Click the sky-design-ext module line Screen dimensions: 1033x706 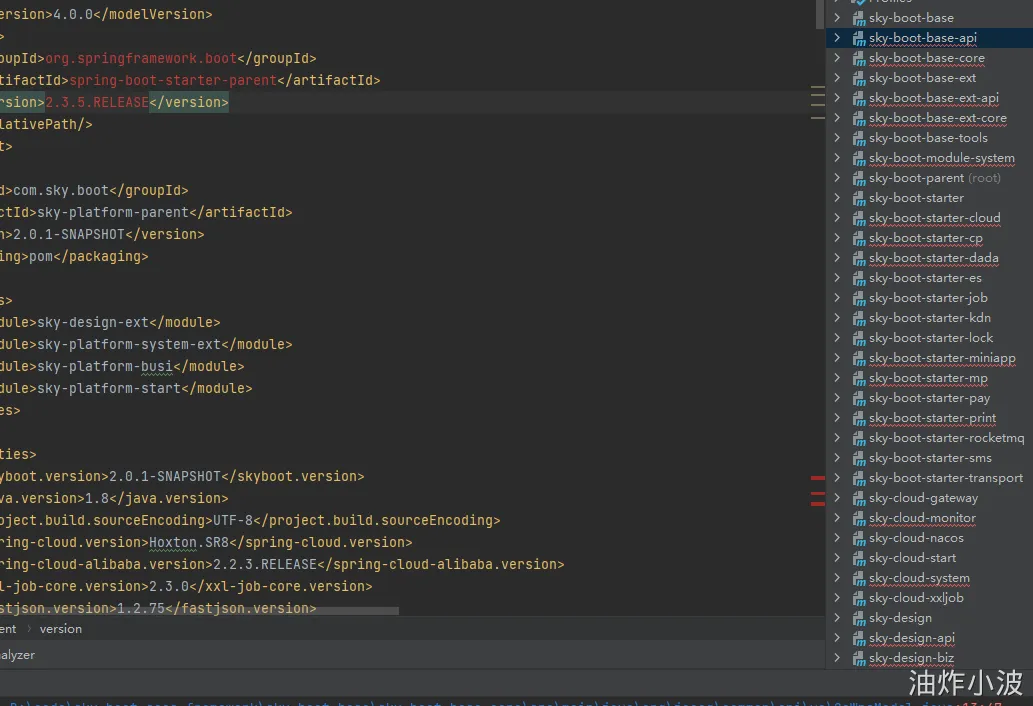pyautogui.click(x=110, y=322)
